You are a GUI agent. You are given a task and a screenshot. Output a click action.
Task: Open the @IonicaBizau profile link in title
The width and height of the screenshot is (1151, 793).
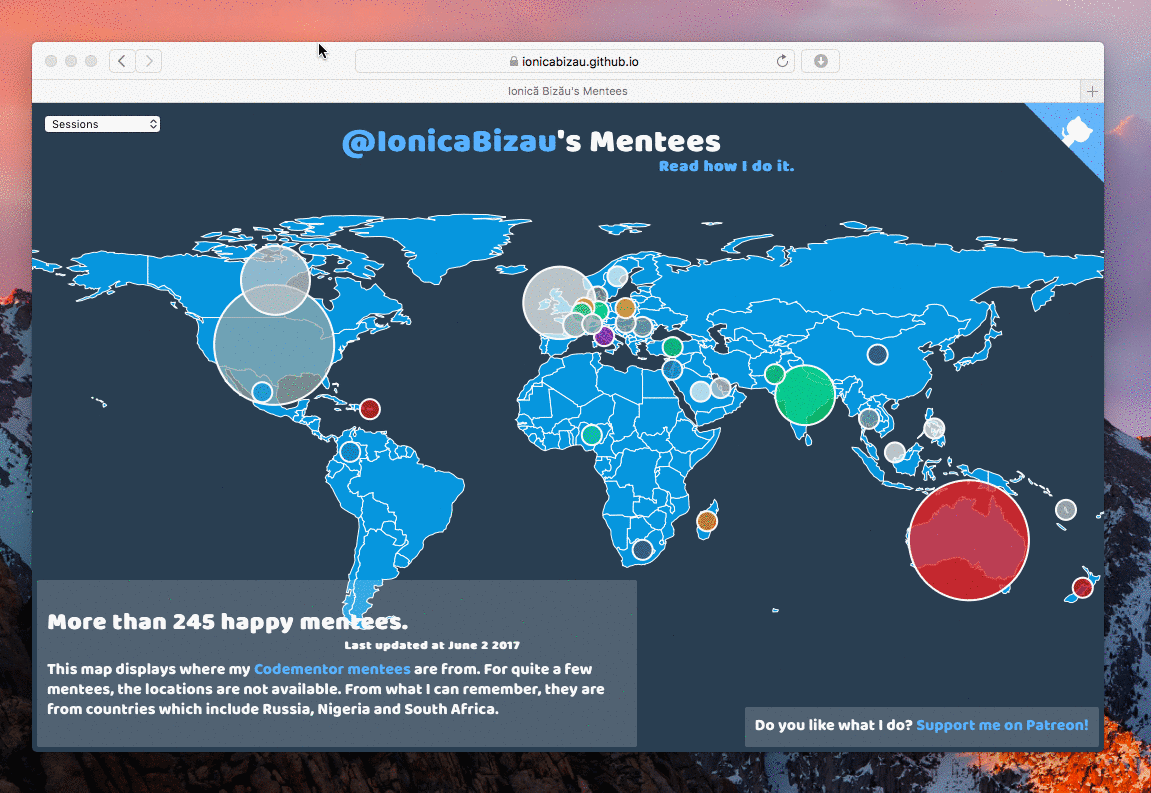point(449,142)
